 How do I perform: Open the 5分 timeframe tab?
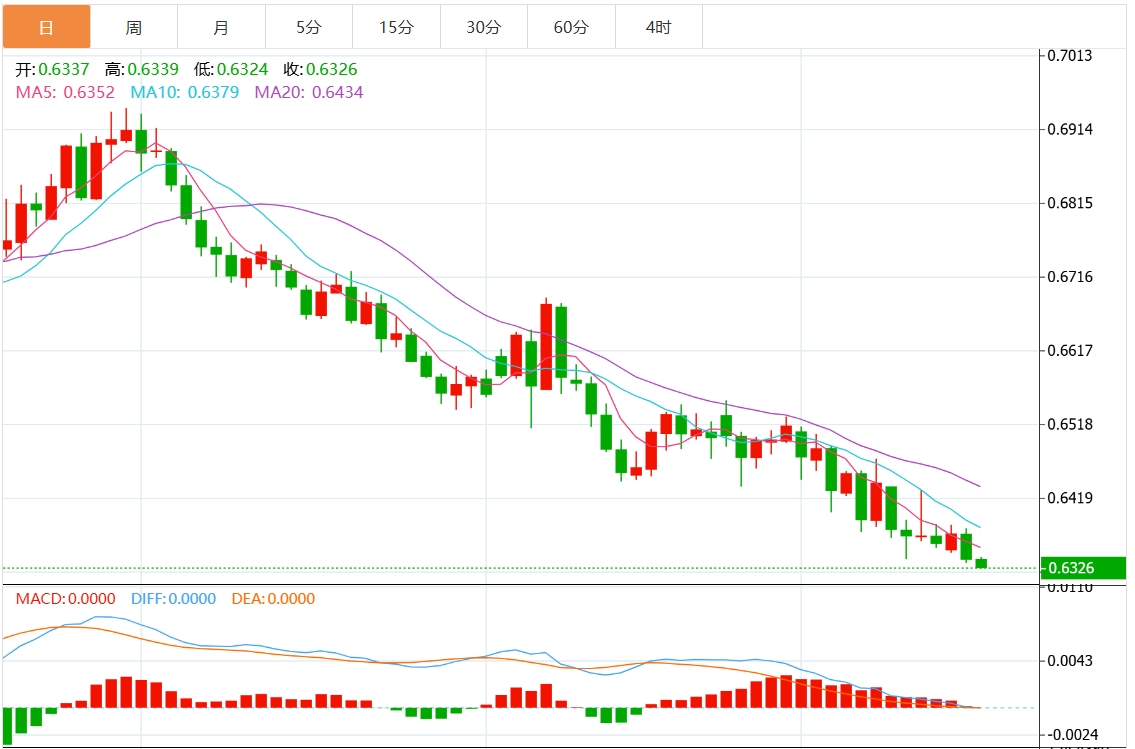coord(309,27)
